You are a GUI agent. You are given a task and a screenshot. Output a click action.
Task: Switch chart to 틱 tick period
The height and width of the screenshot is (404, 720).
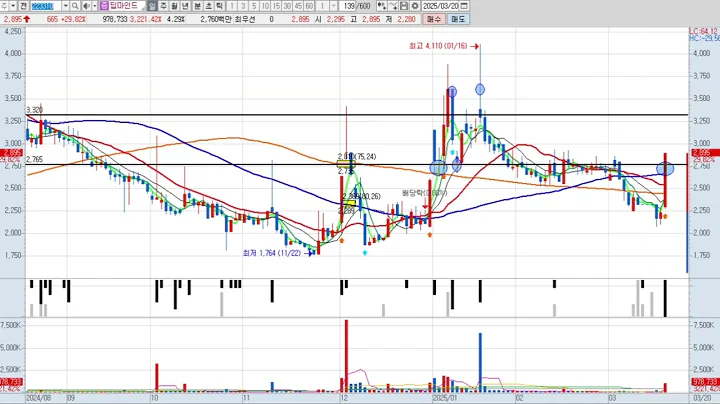219,6
